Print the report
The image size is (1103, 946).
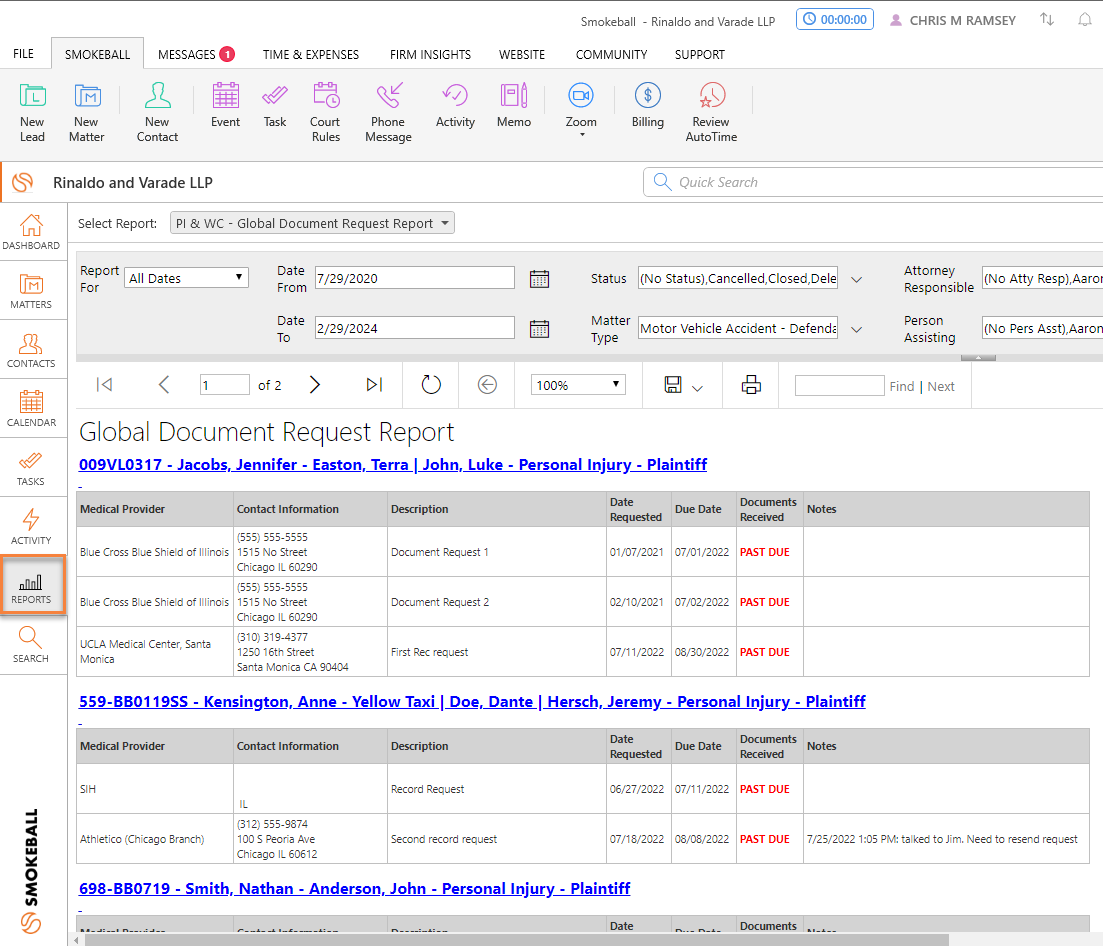tap(751, 385)
